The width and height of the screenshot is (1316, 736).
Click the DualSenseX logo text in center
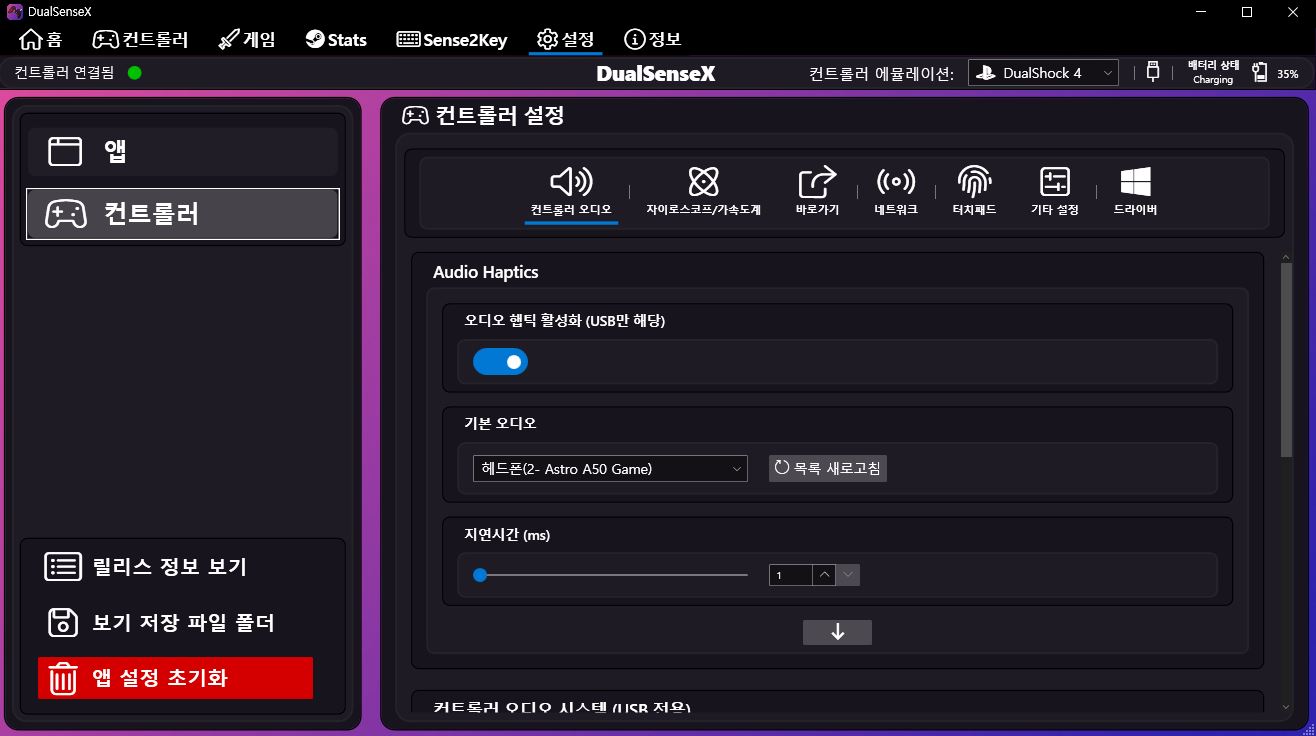coord(656,73)
